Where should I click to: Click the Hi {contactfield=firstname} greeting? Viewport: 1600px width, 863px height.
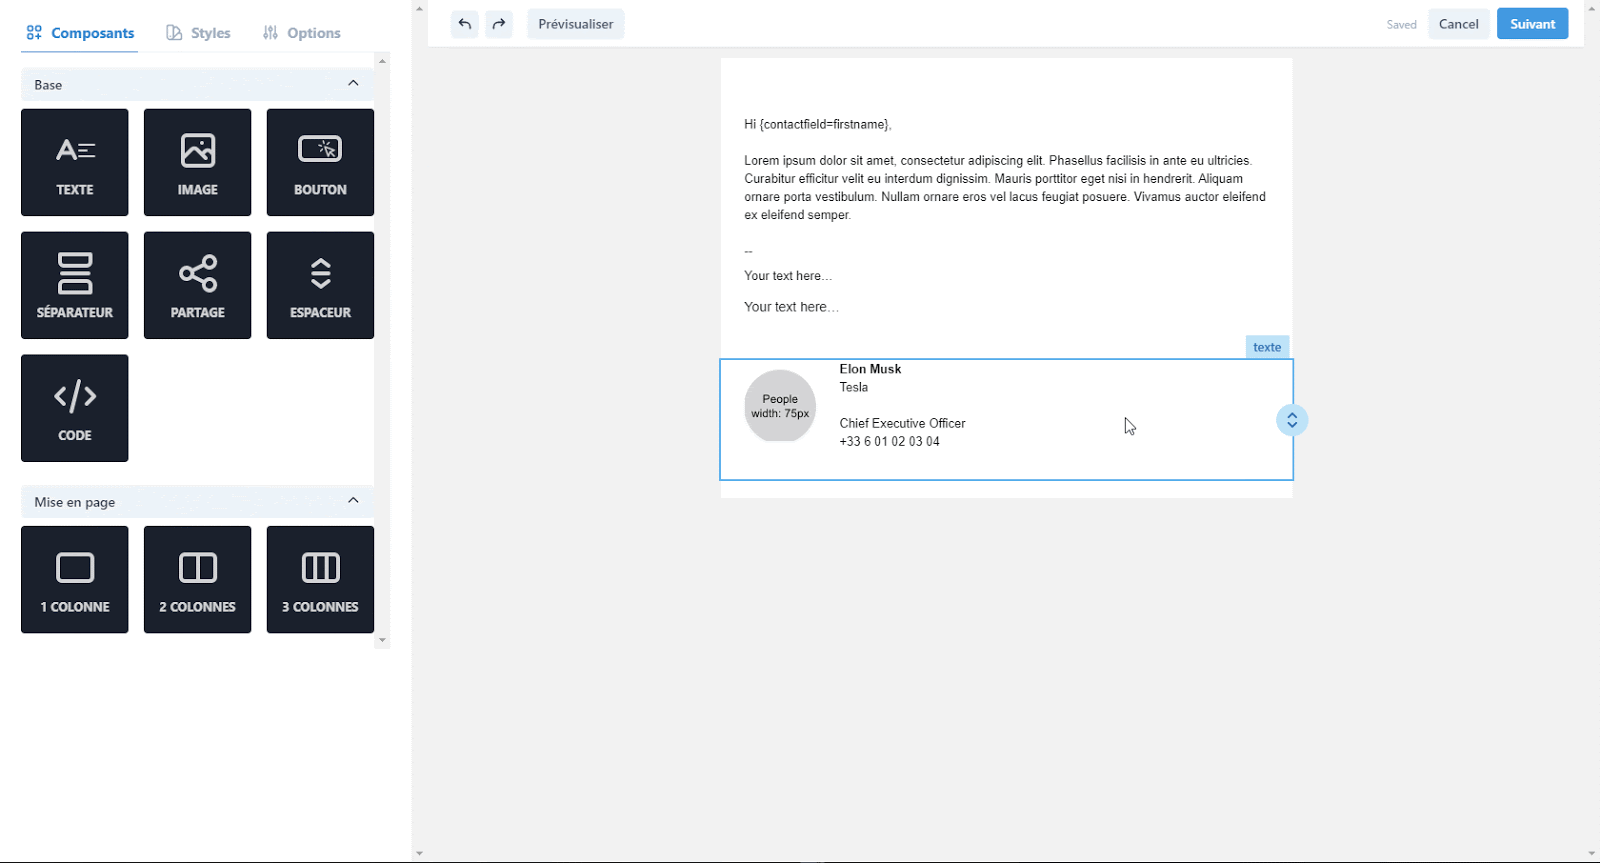(x=818, y=124)
